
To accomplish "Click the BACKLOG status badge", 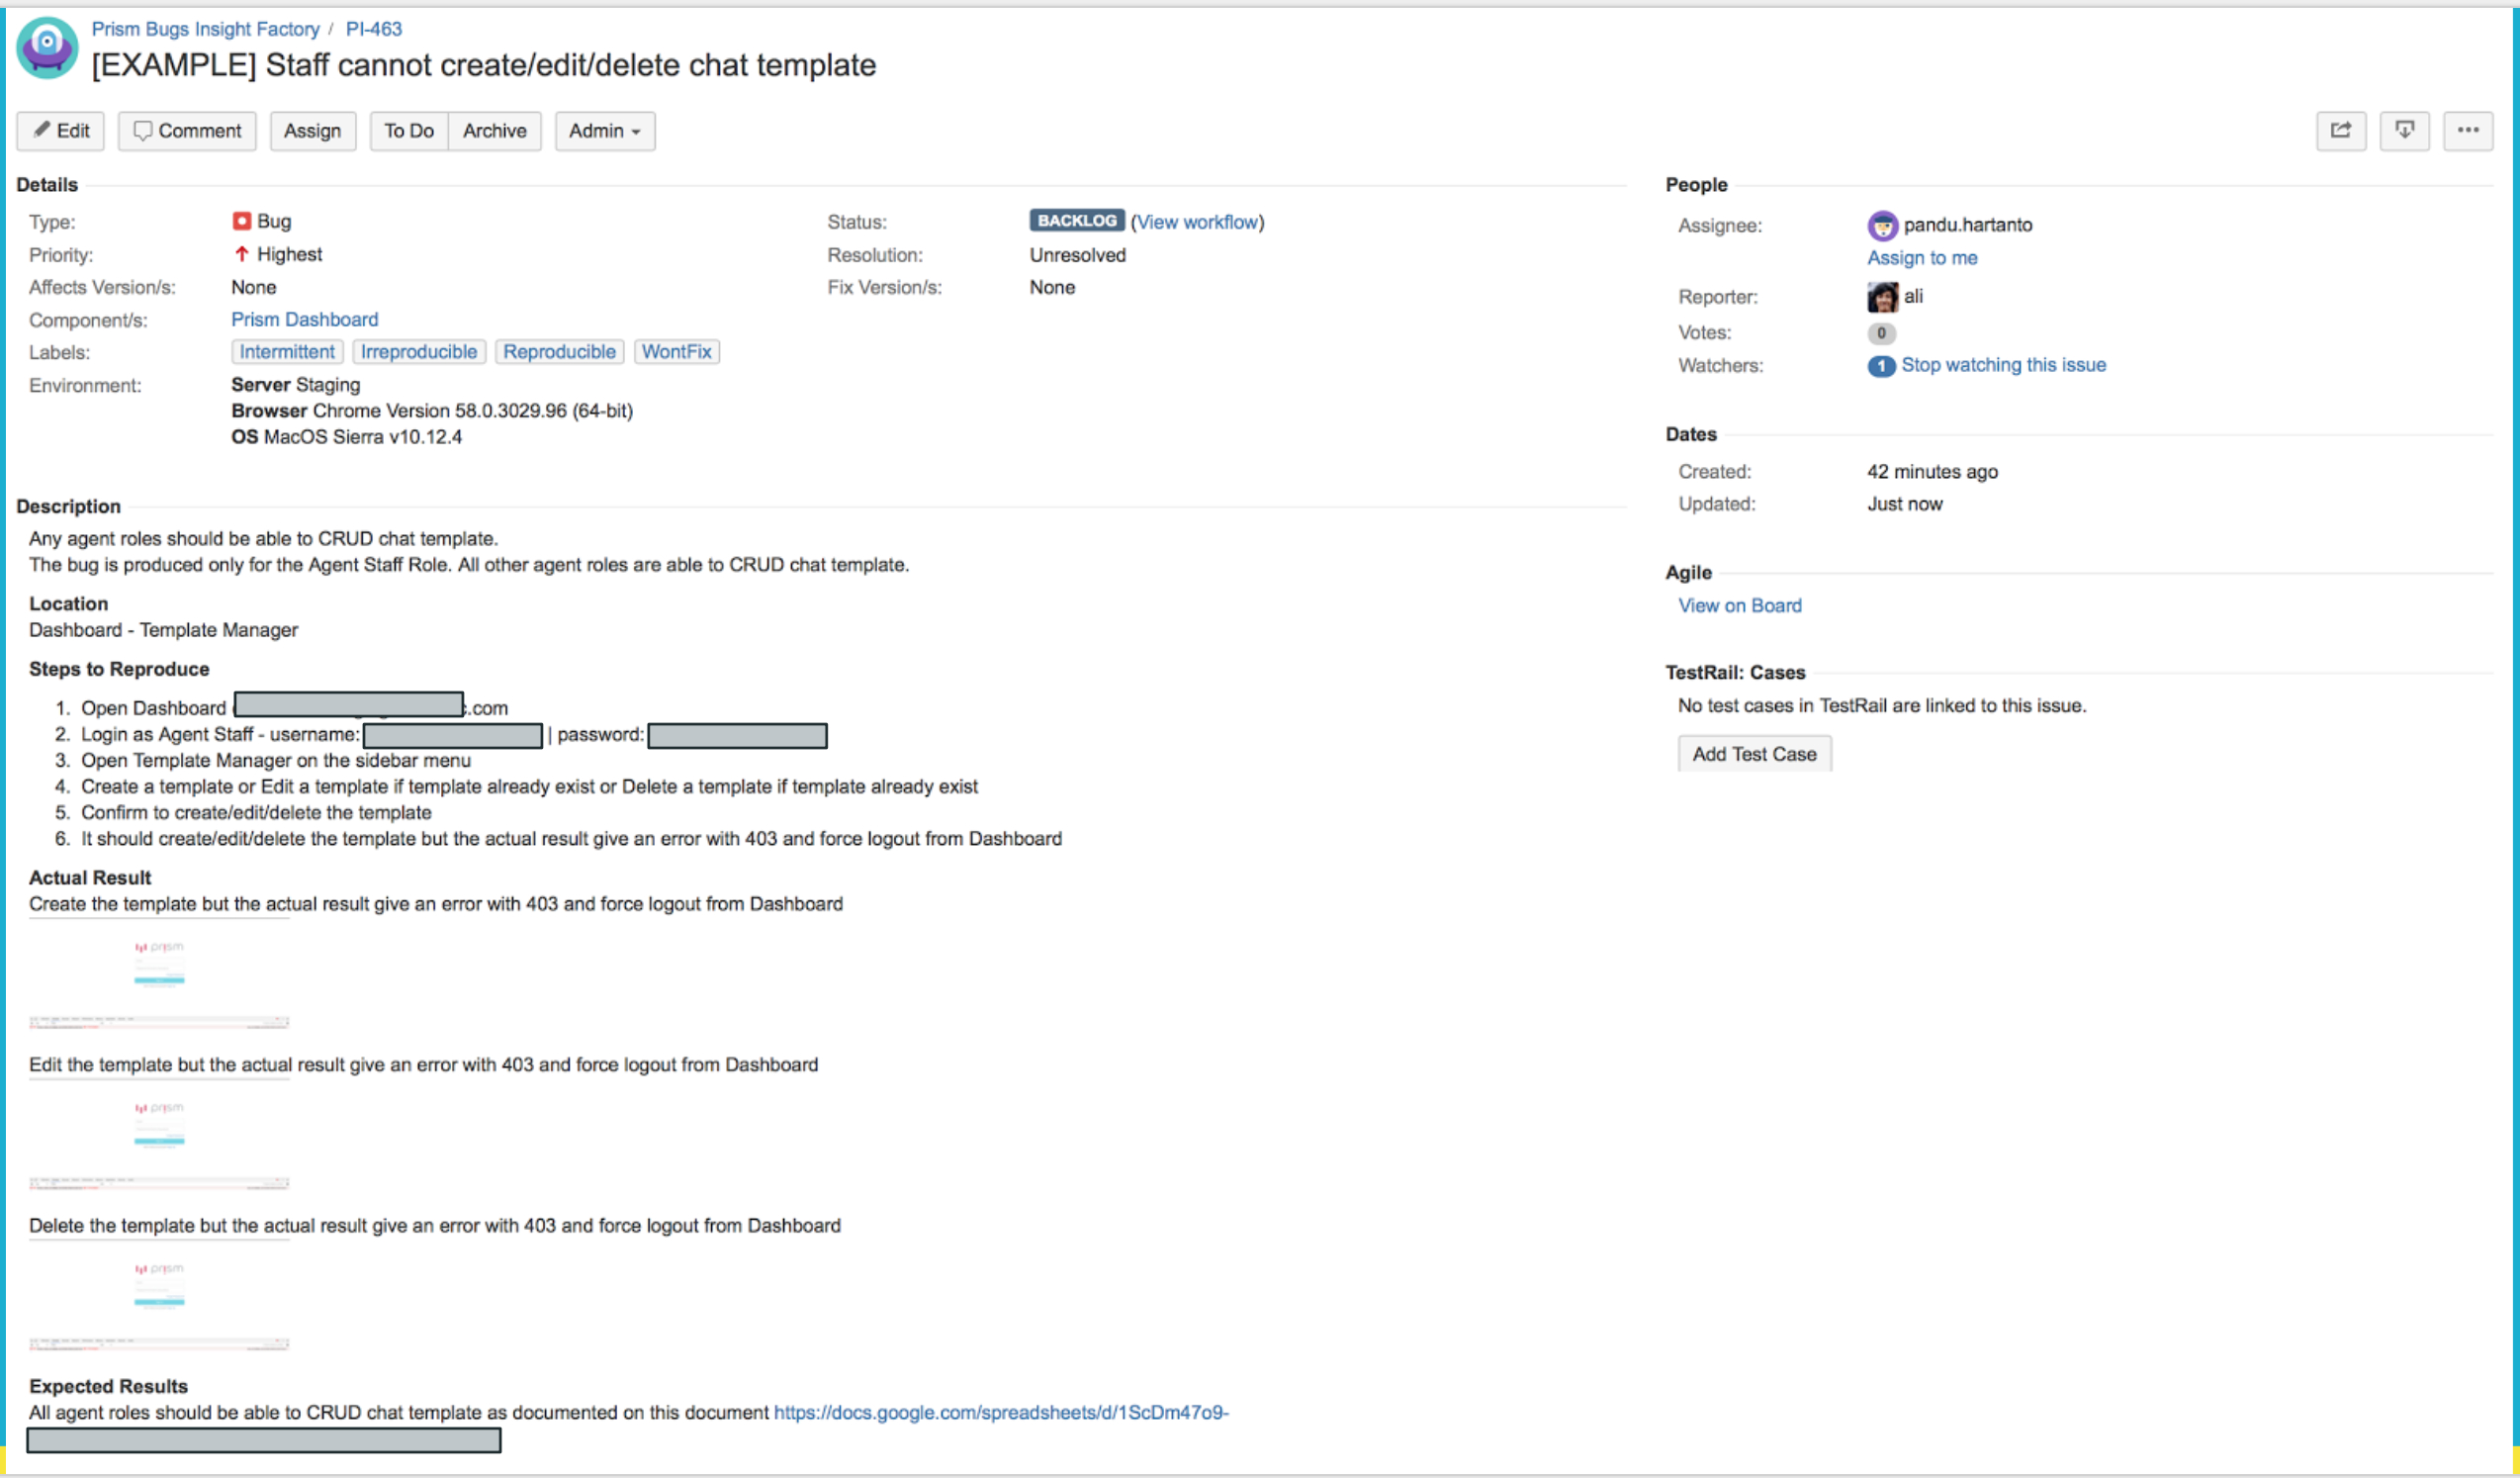I will (1073, 220).
